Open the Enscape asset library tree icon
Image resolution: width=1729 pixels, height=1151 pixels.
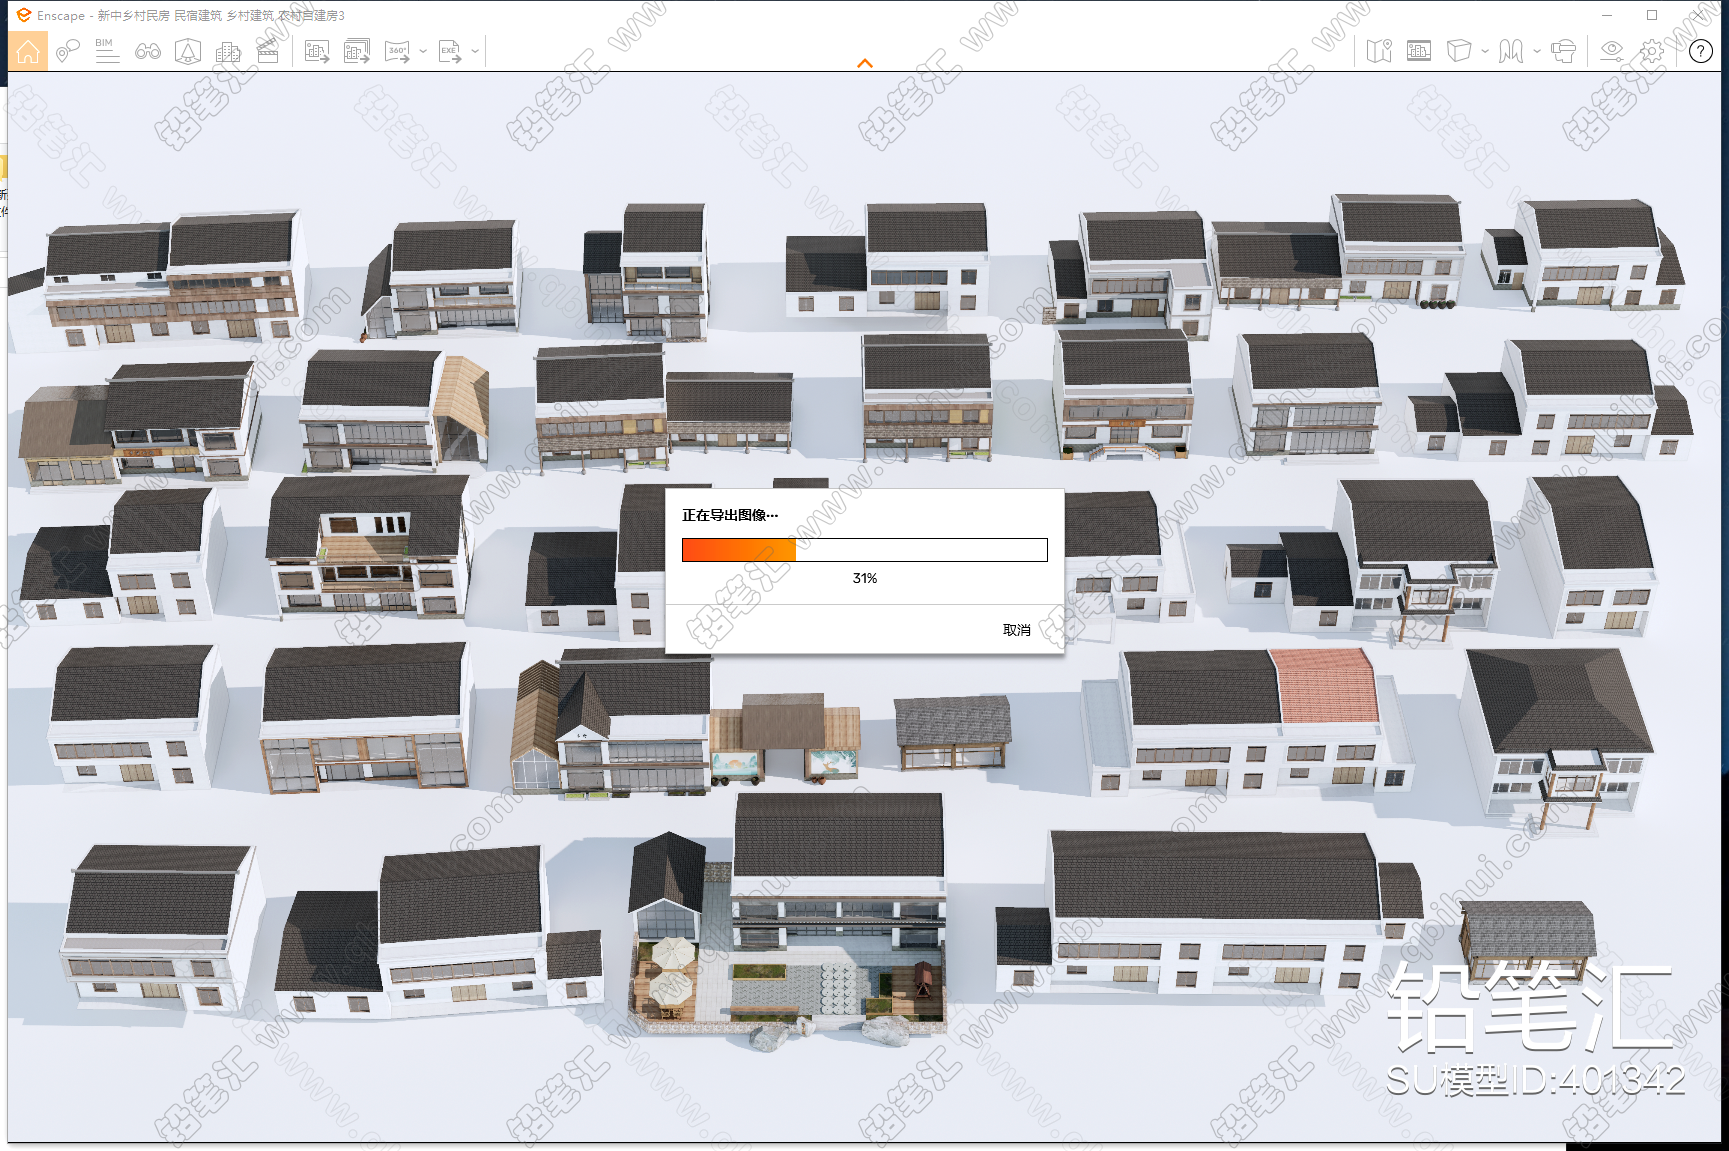tap(188, 51)
